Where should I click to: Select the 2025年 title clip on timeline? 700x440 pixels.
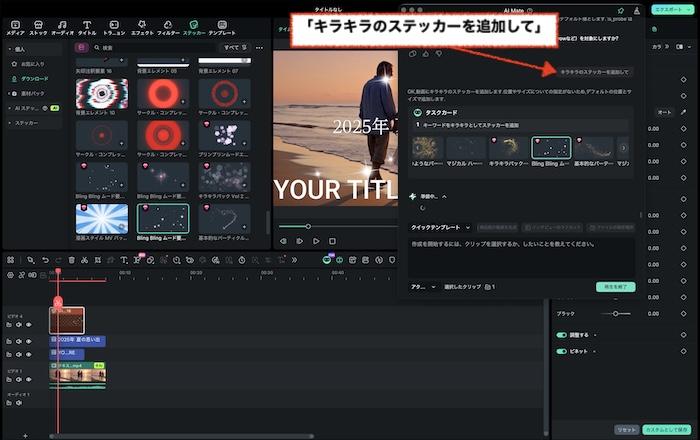click(77, 340)
